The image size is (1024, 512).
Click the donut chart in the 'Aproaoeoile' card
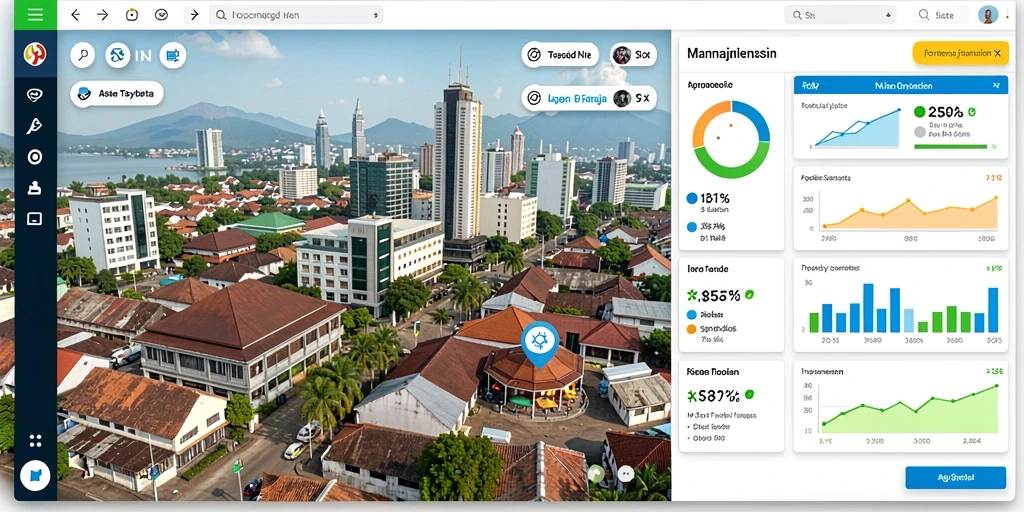(731, 139)
